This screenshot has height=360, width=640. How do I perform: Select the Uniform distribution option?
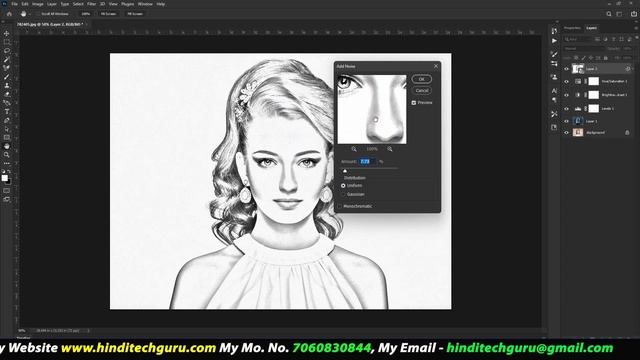click(343, 186)
